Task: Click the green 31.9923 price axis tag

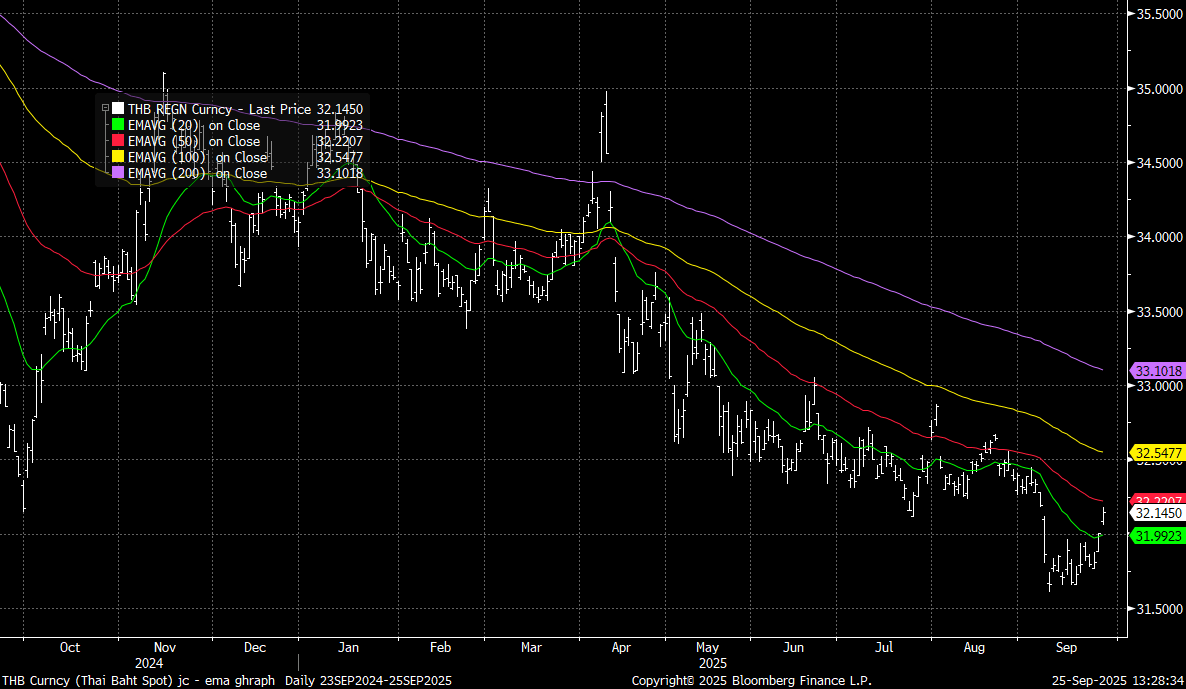Action: point(1157,536)
